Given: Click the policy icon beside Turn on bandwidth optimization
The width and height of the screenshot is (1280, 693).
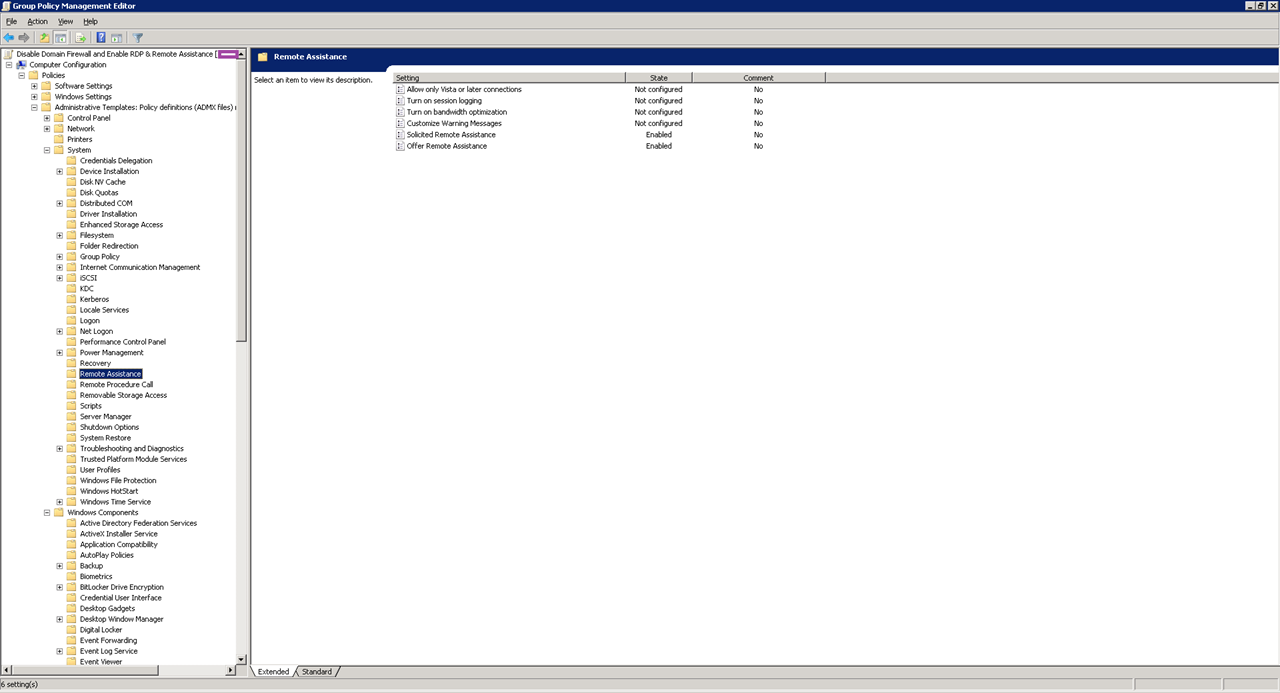Looking at the screenshot, I should point(400,112).
